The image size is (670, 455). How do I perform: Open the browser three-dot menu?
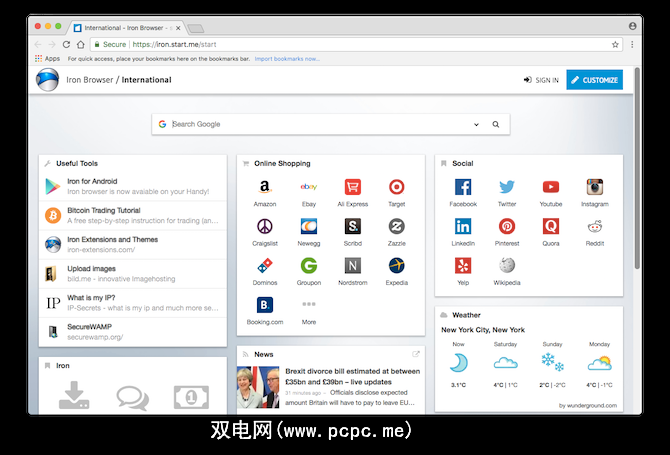(x=632, y=44)
